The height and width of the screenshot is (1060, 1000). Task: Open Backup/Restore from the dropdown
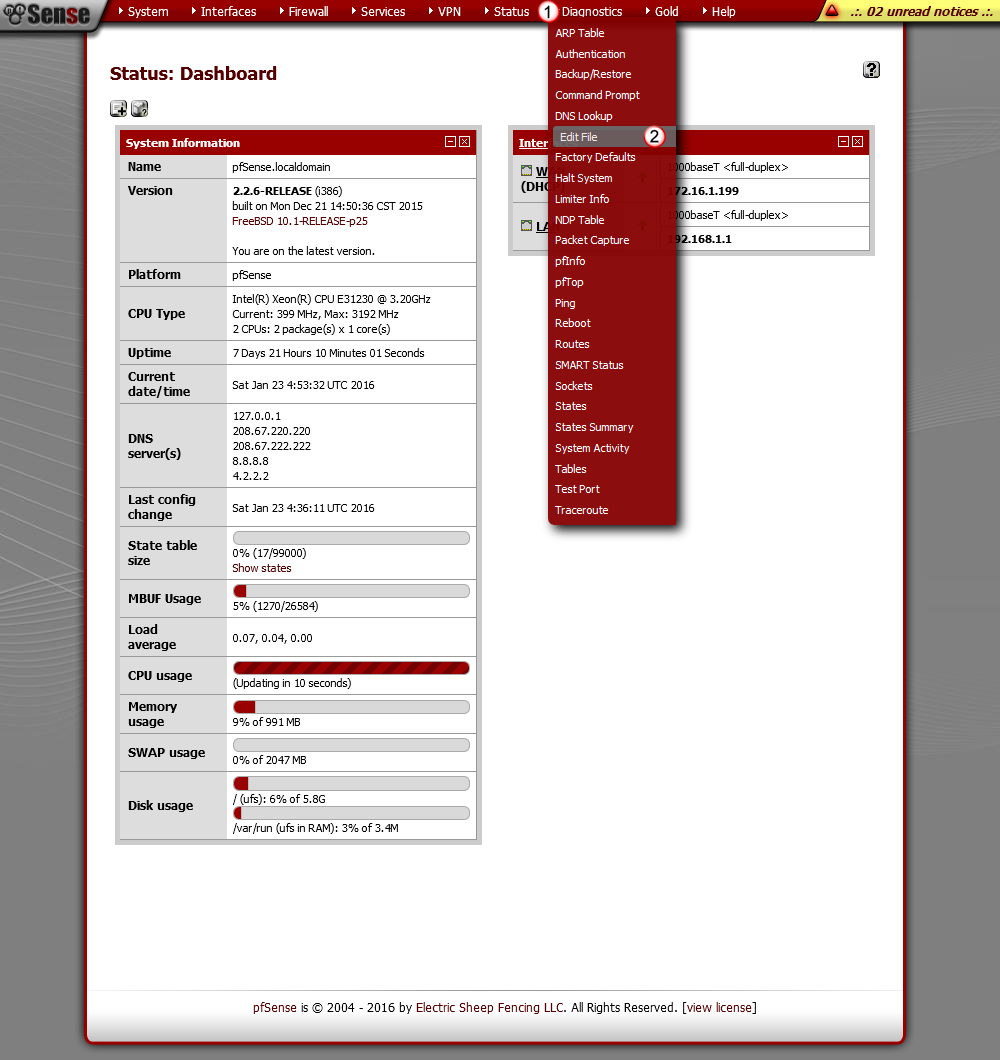pyautogui.click(x=593, y=74)
